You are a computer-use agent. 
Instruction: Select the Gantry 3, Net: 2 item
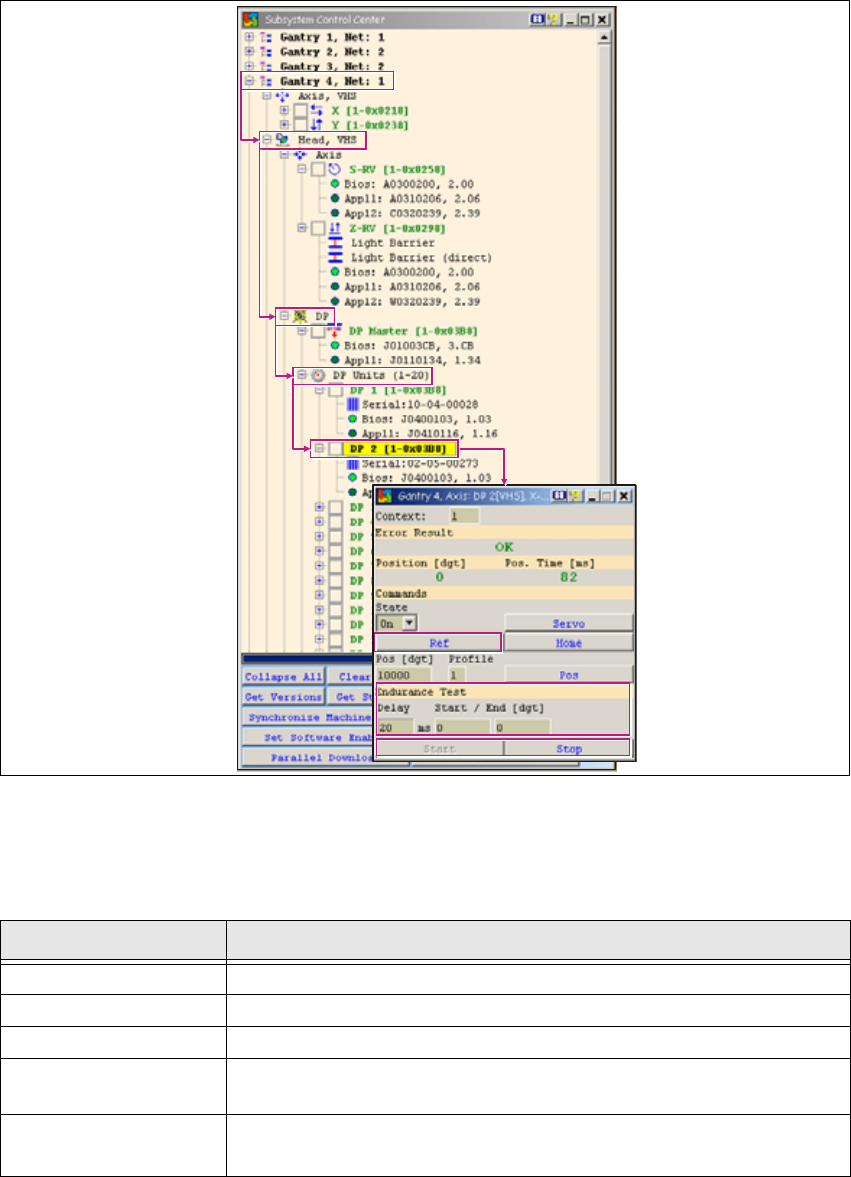[330, 65]
